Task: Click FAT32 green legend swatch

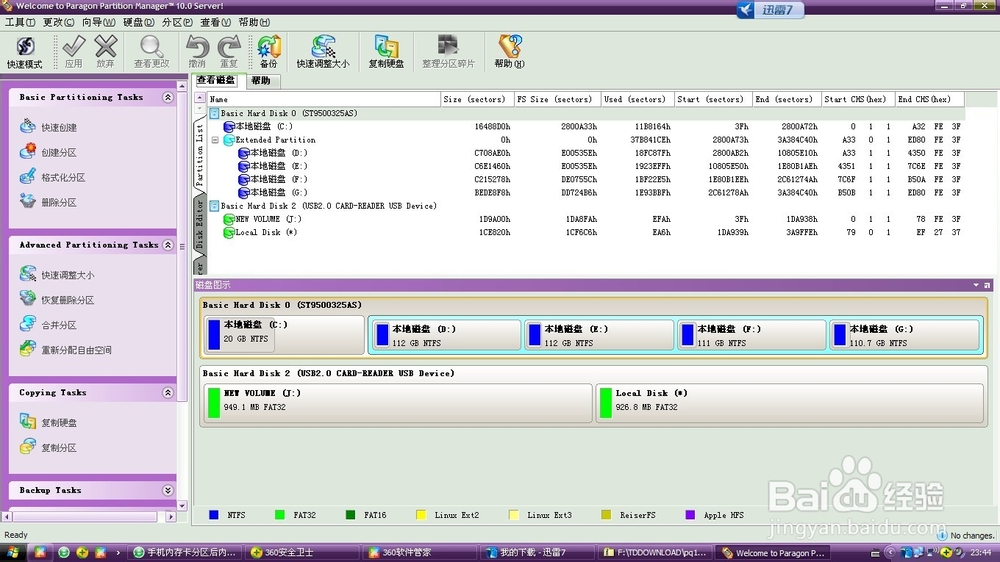Action: point(279,515)
